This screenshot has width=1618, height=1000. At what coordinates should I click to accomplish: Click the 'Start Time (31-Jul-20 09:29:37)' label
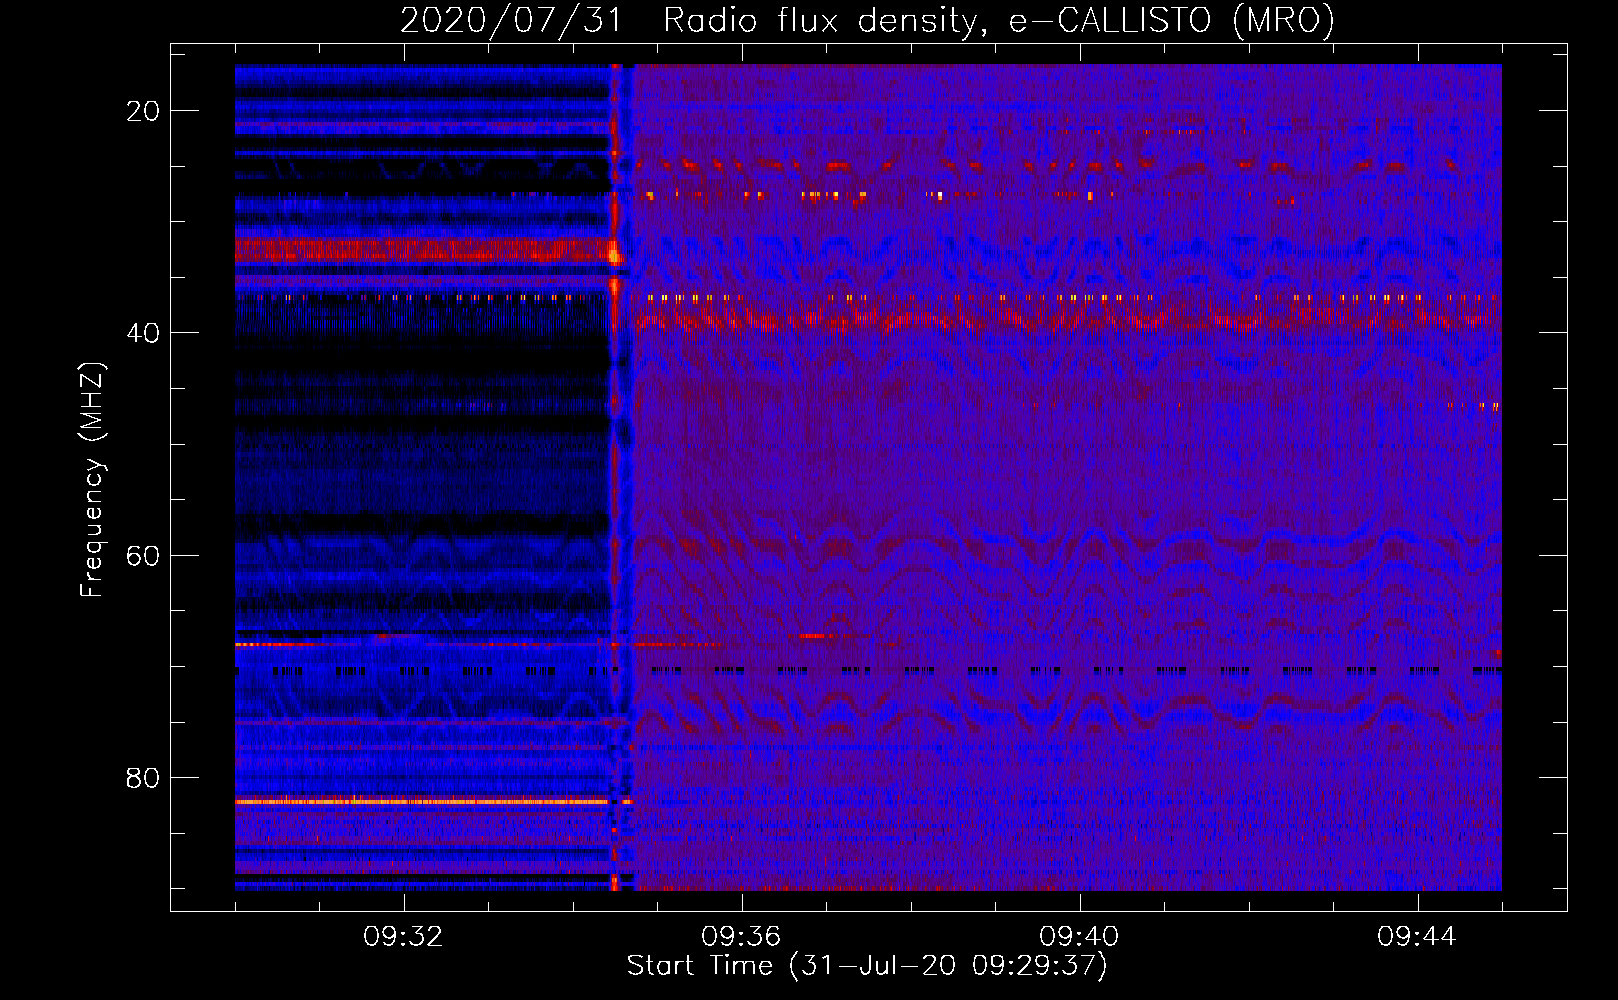click(867, 966)
